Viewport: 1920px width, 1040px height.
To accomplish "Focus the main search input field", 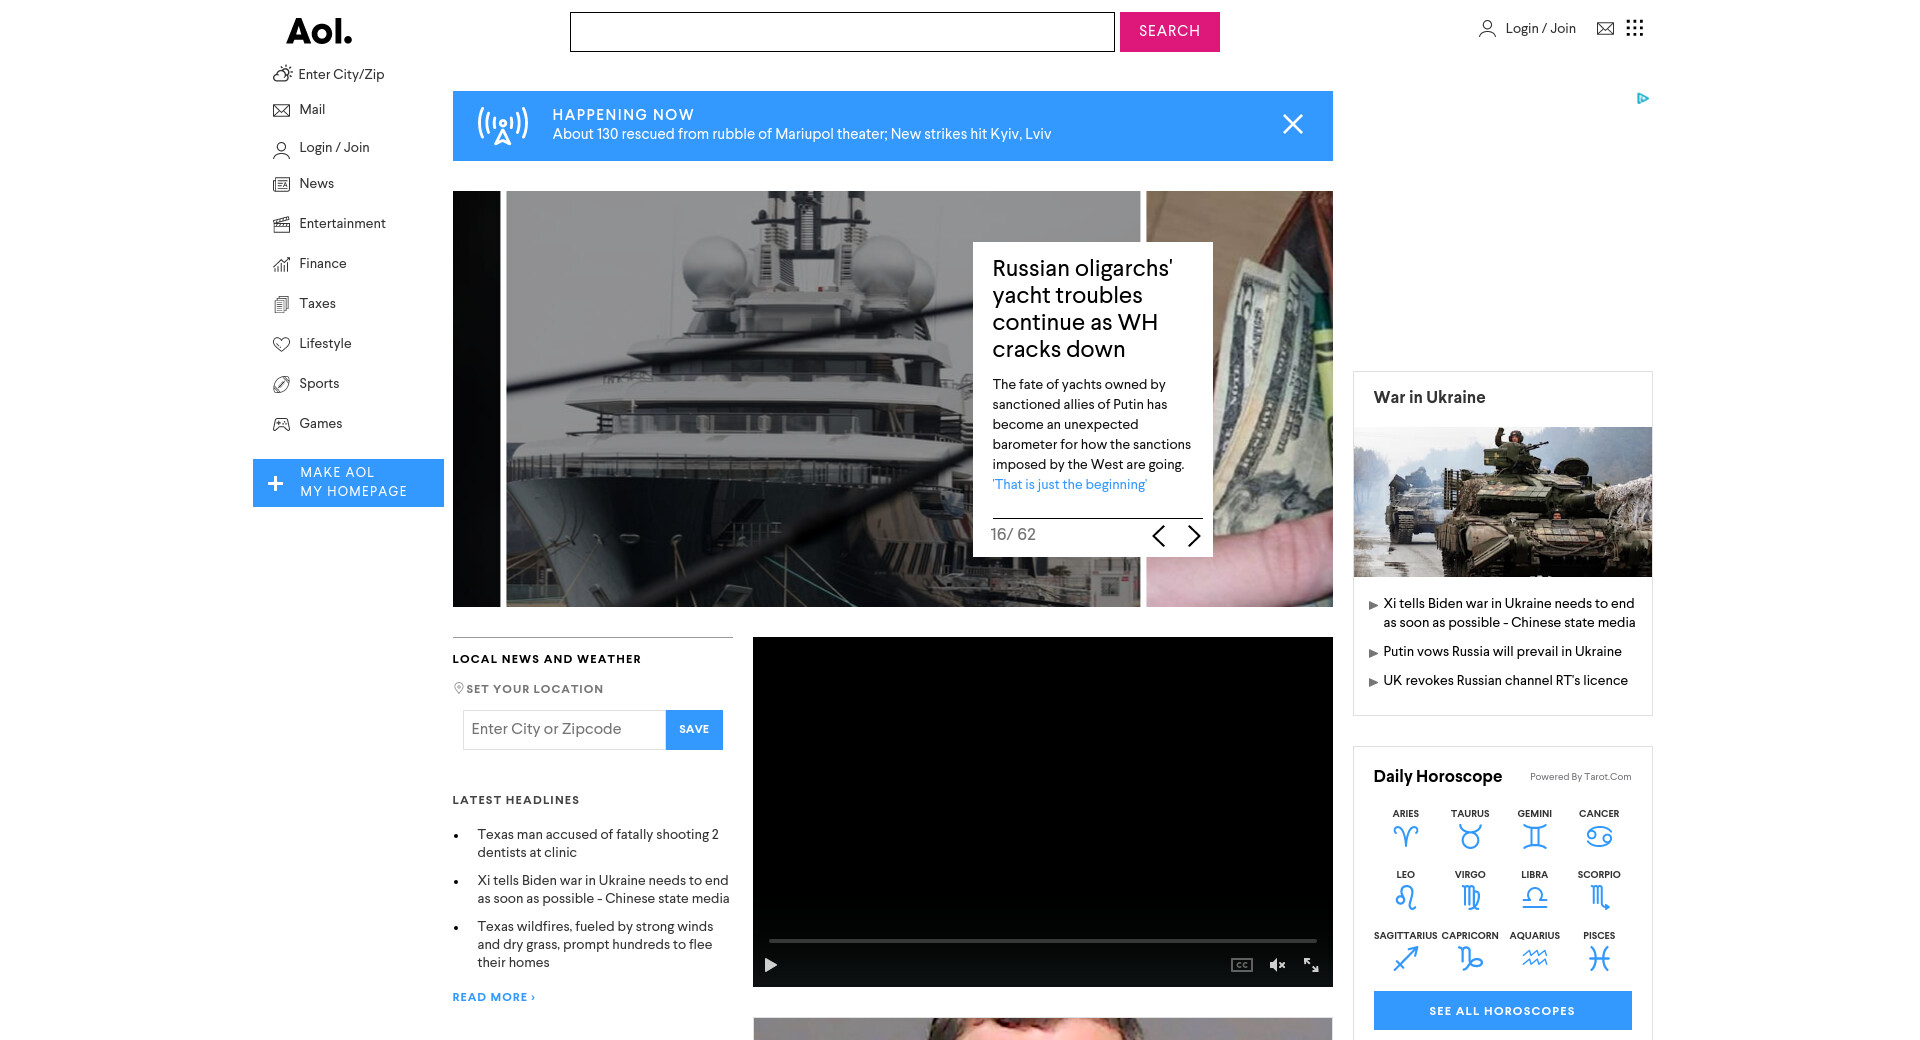I will click(842, 32).
